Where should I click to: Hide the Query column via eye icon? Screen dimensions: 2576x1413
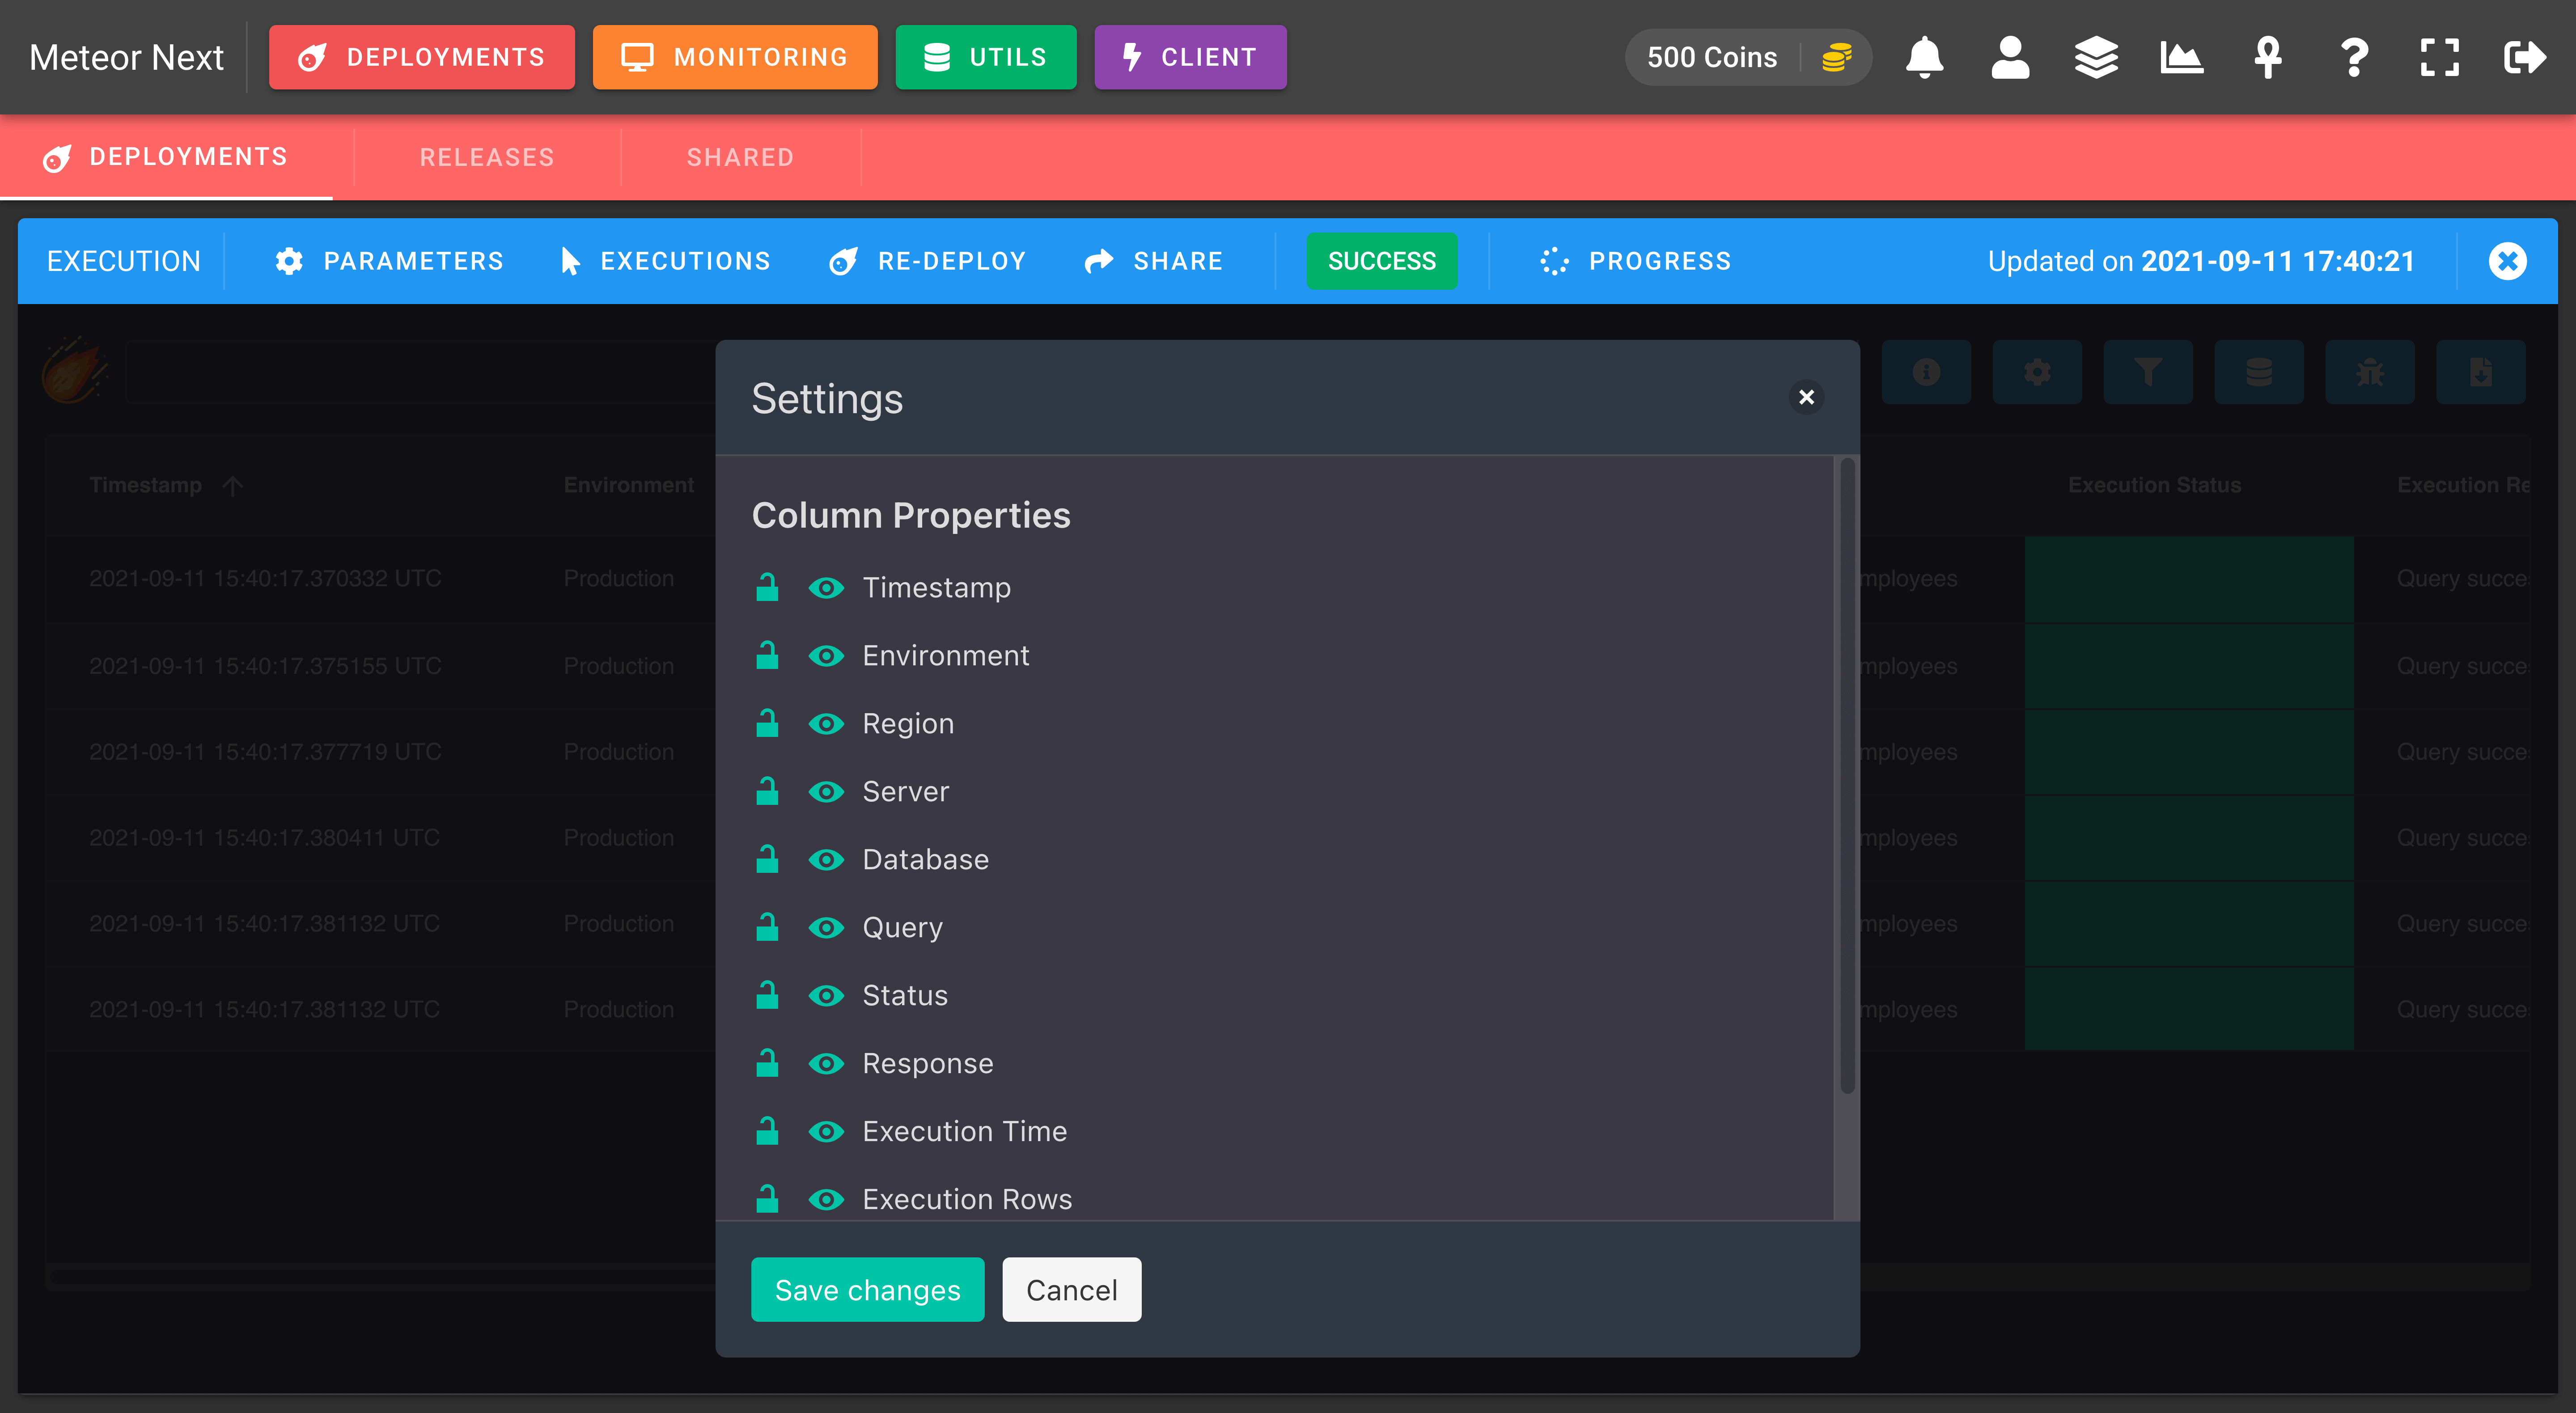(x=826, y=928)
